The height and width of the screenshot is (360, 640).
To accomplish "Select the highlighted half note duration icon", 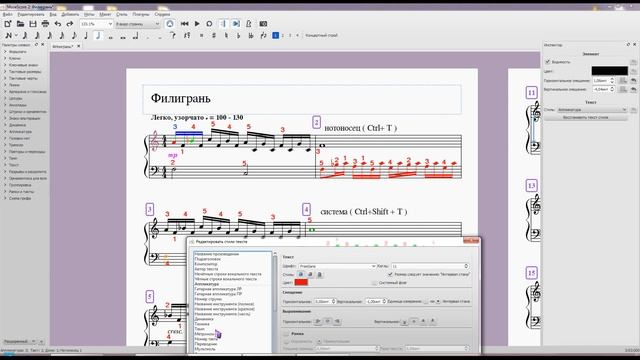I will pos(98,36).
